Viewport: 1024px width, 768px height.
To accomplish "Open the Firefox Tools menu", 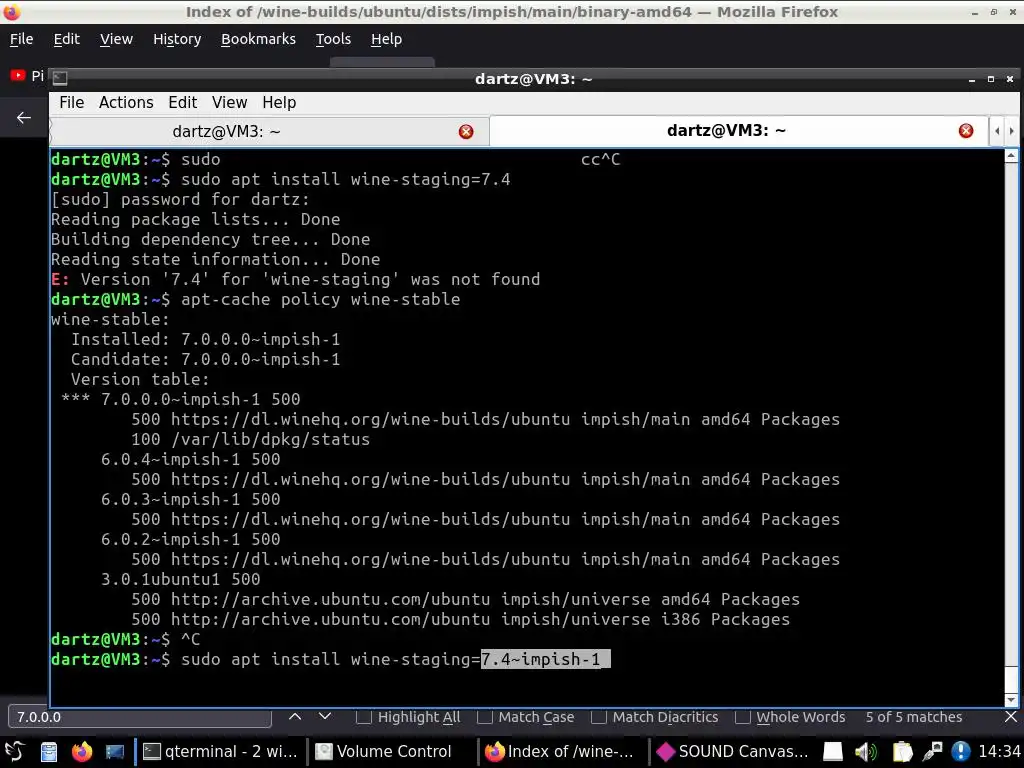I will click(333, 39).
